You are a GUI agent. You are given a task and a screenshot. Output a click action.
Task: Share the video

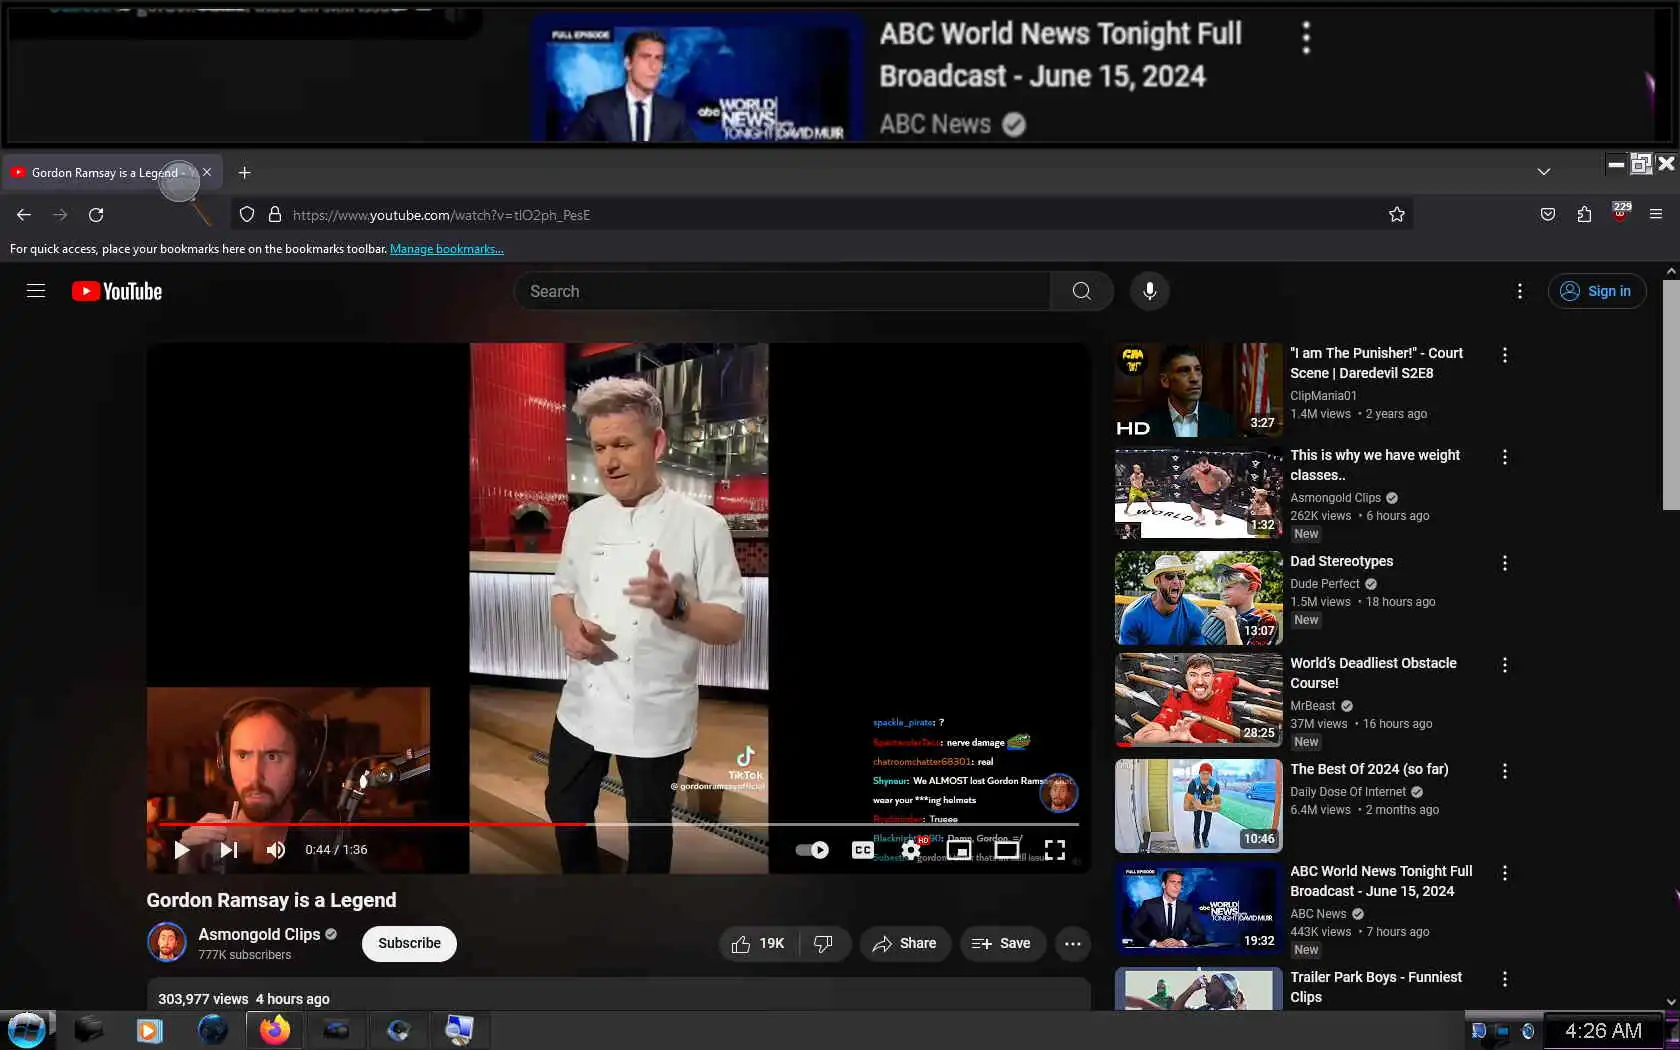(904, 944)
